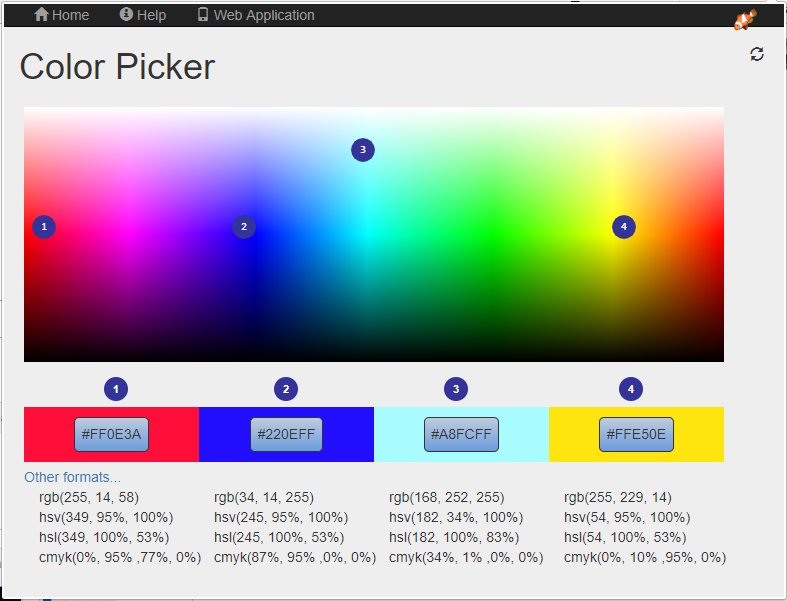Viewport: 787px width, 601px height.
Task: Select the cmyk(0%, 95% ,77%, 0%) value
Action: (x=120, y=557)
